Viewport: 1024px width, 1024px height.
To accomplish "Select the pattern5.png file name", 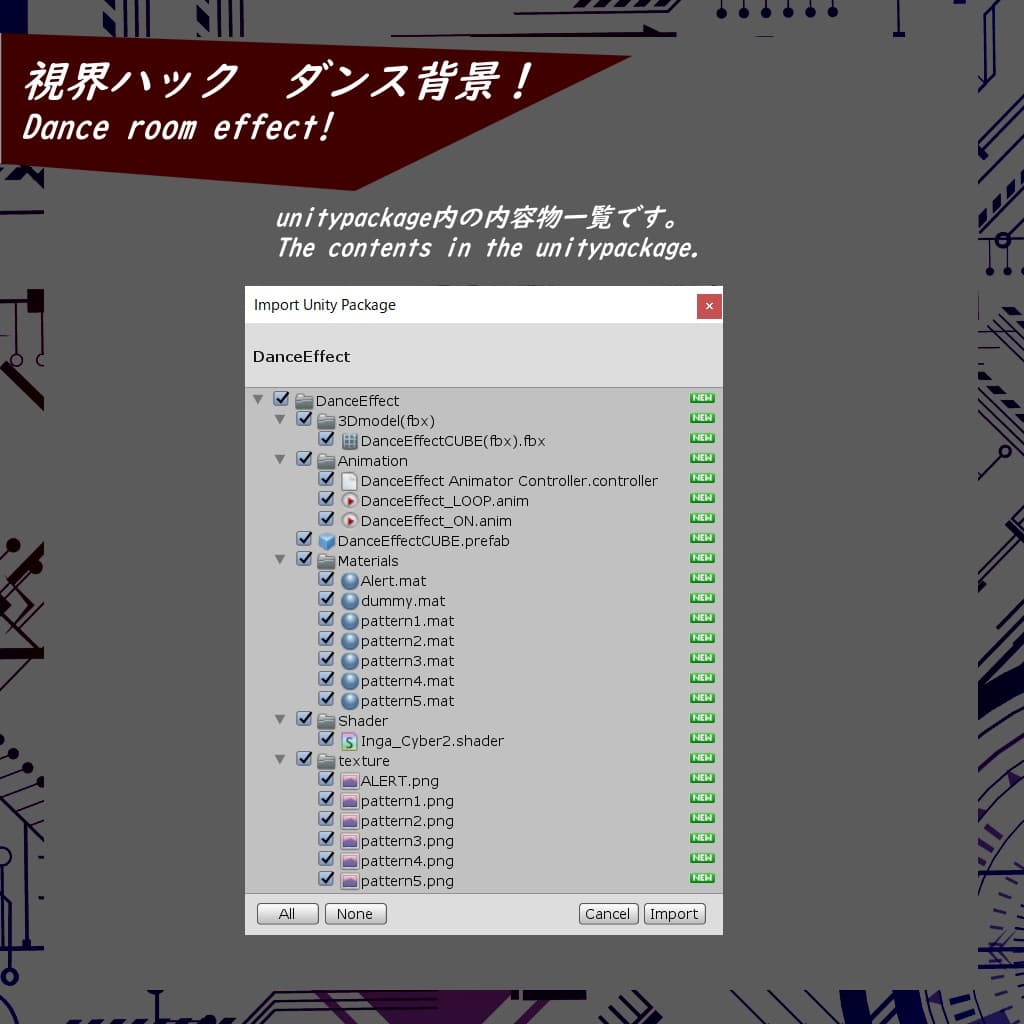I will (x=407, y=881).
